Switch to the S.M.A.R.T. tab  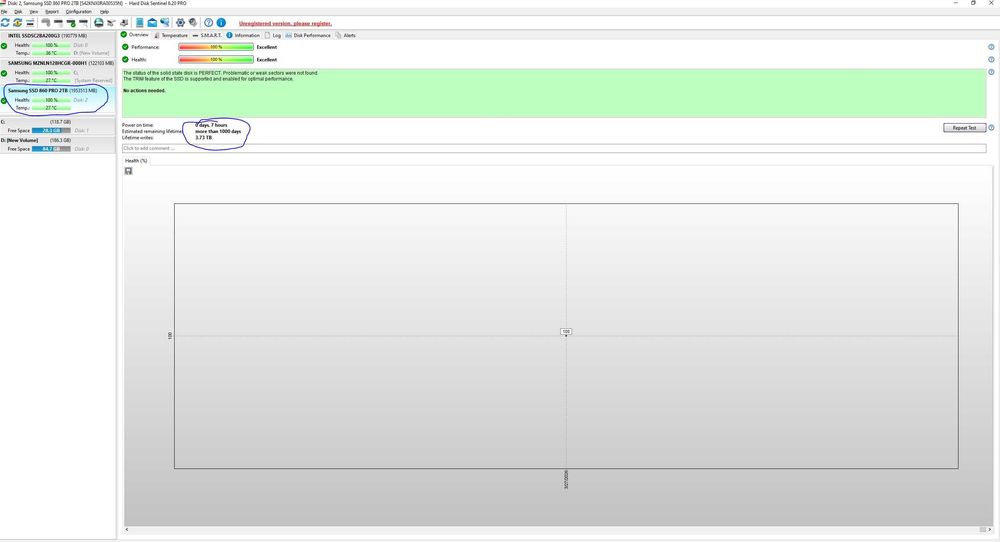point(207,35)
